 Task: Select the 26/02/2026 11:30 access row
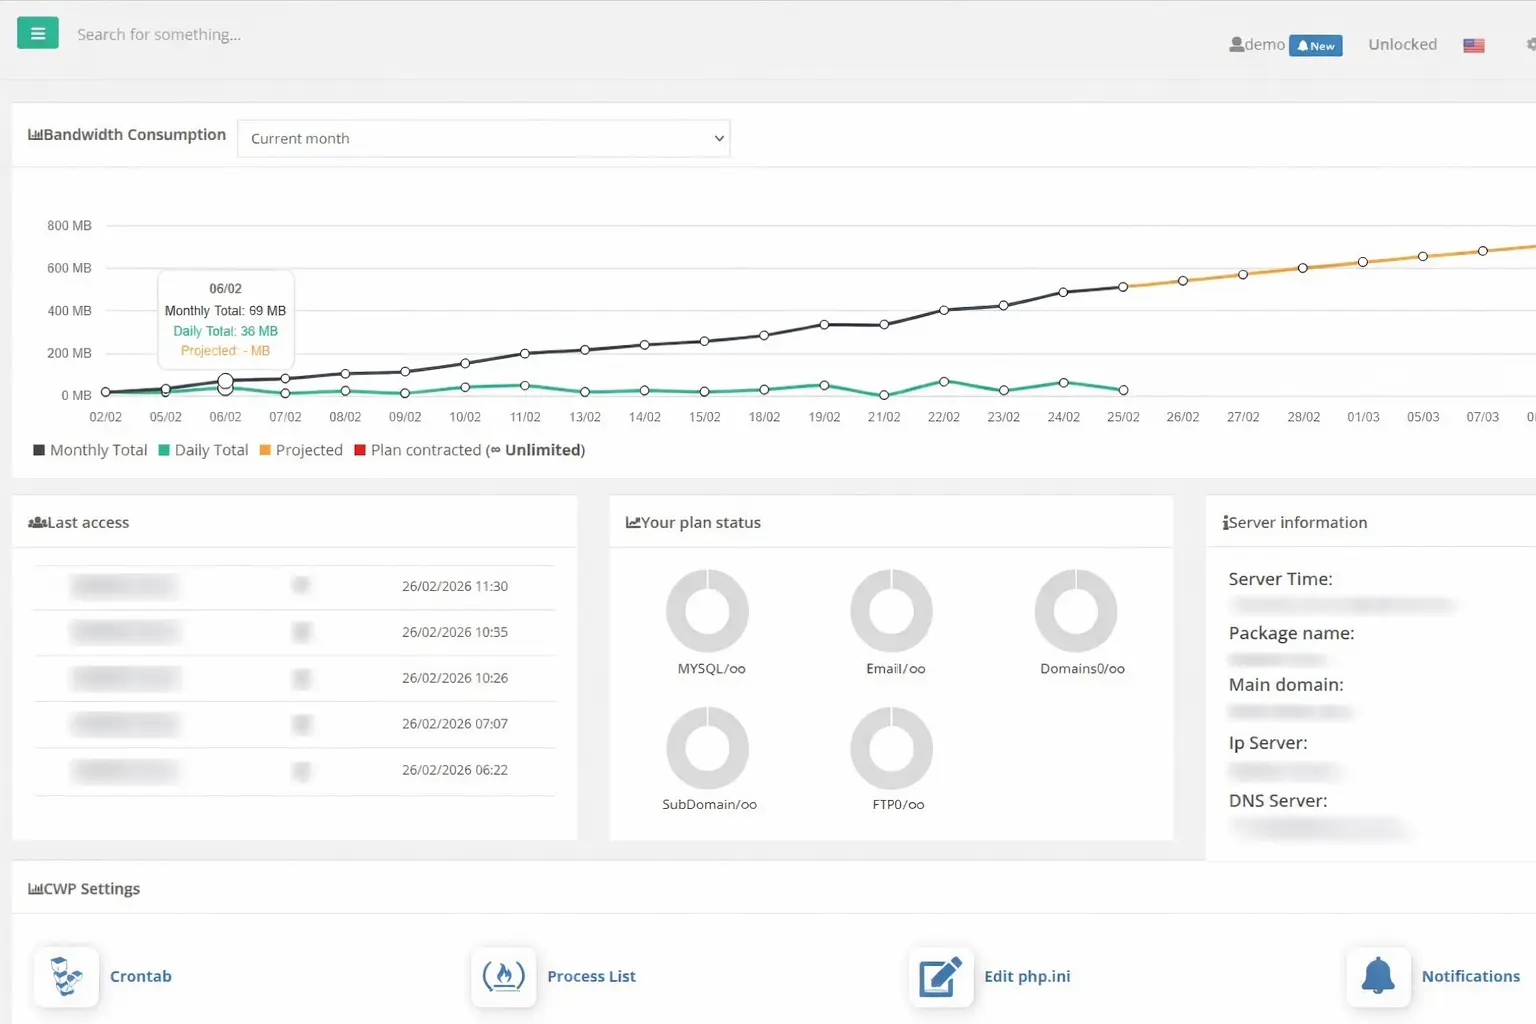[295, 587]
